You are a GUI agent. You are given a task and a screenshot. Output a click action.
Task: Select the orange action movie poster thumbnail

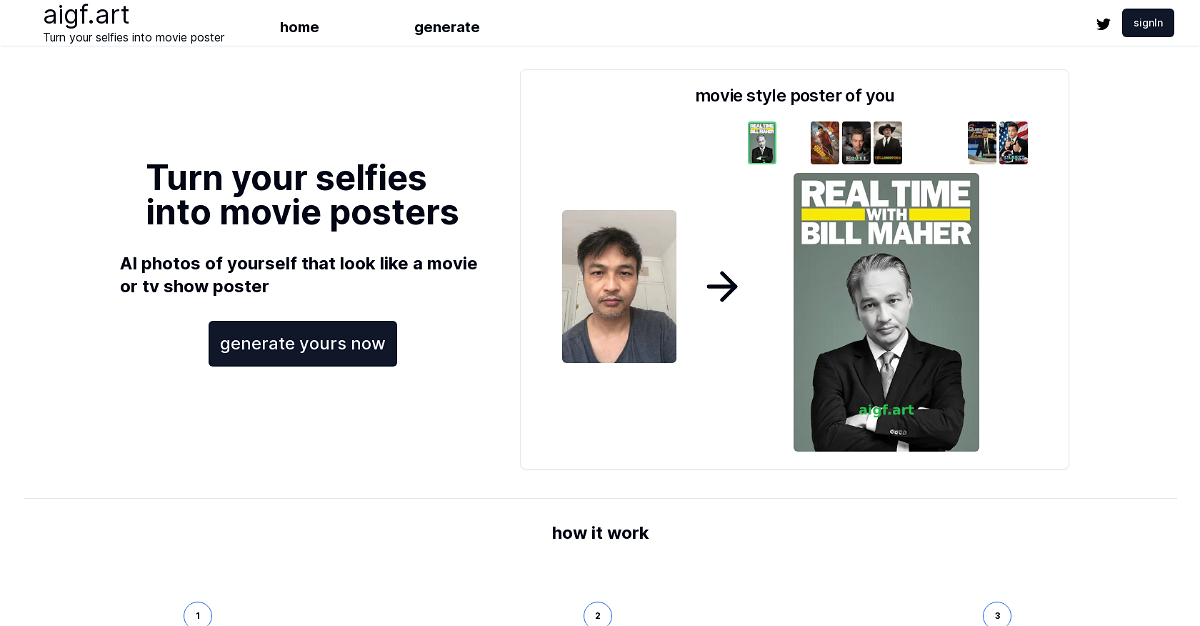[x=824, y=143]
